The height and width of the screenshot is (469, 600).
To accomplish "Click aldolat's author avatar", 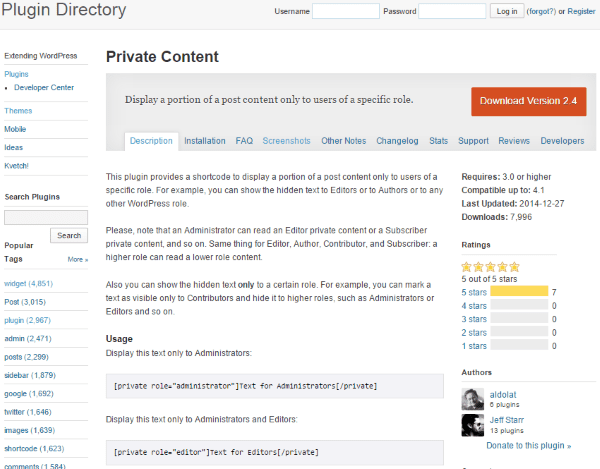I will 473,399.
